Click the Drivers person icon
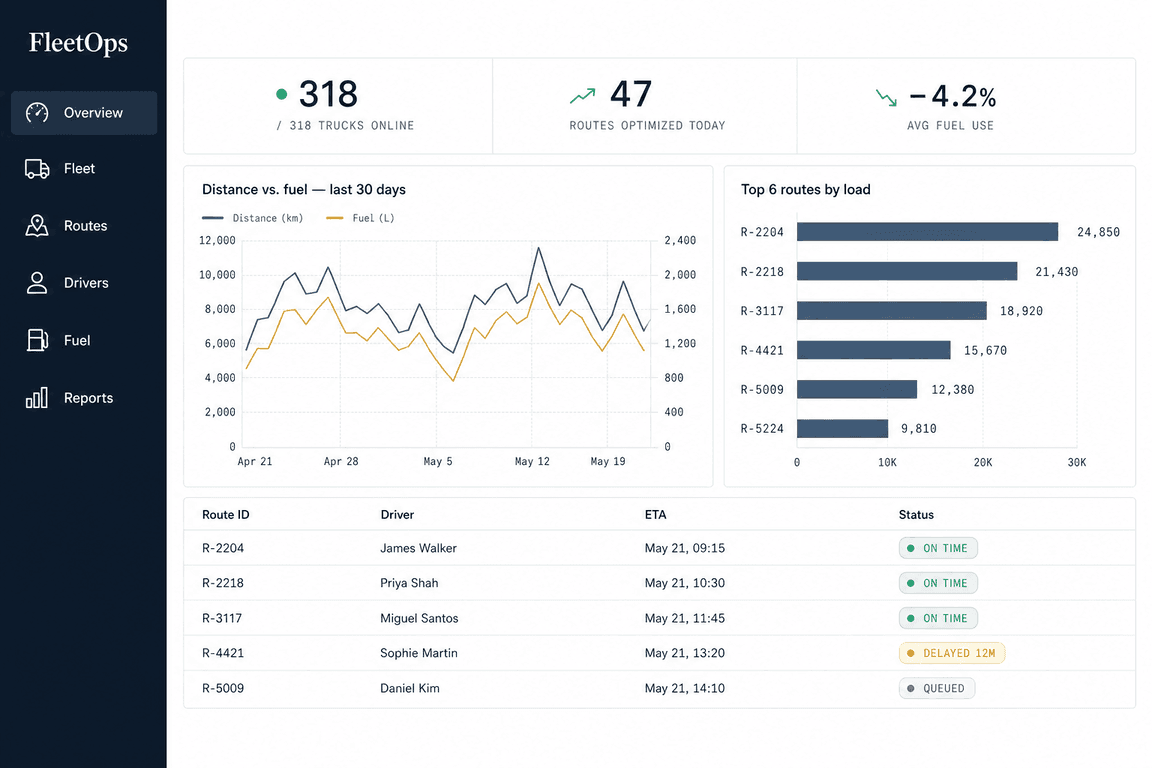 [37, 283]
